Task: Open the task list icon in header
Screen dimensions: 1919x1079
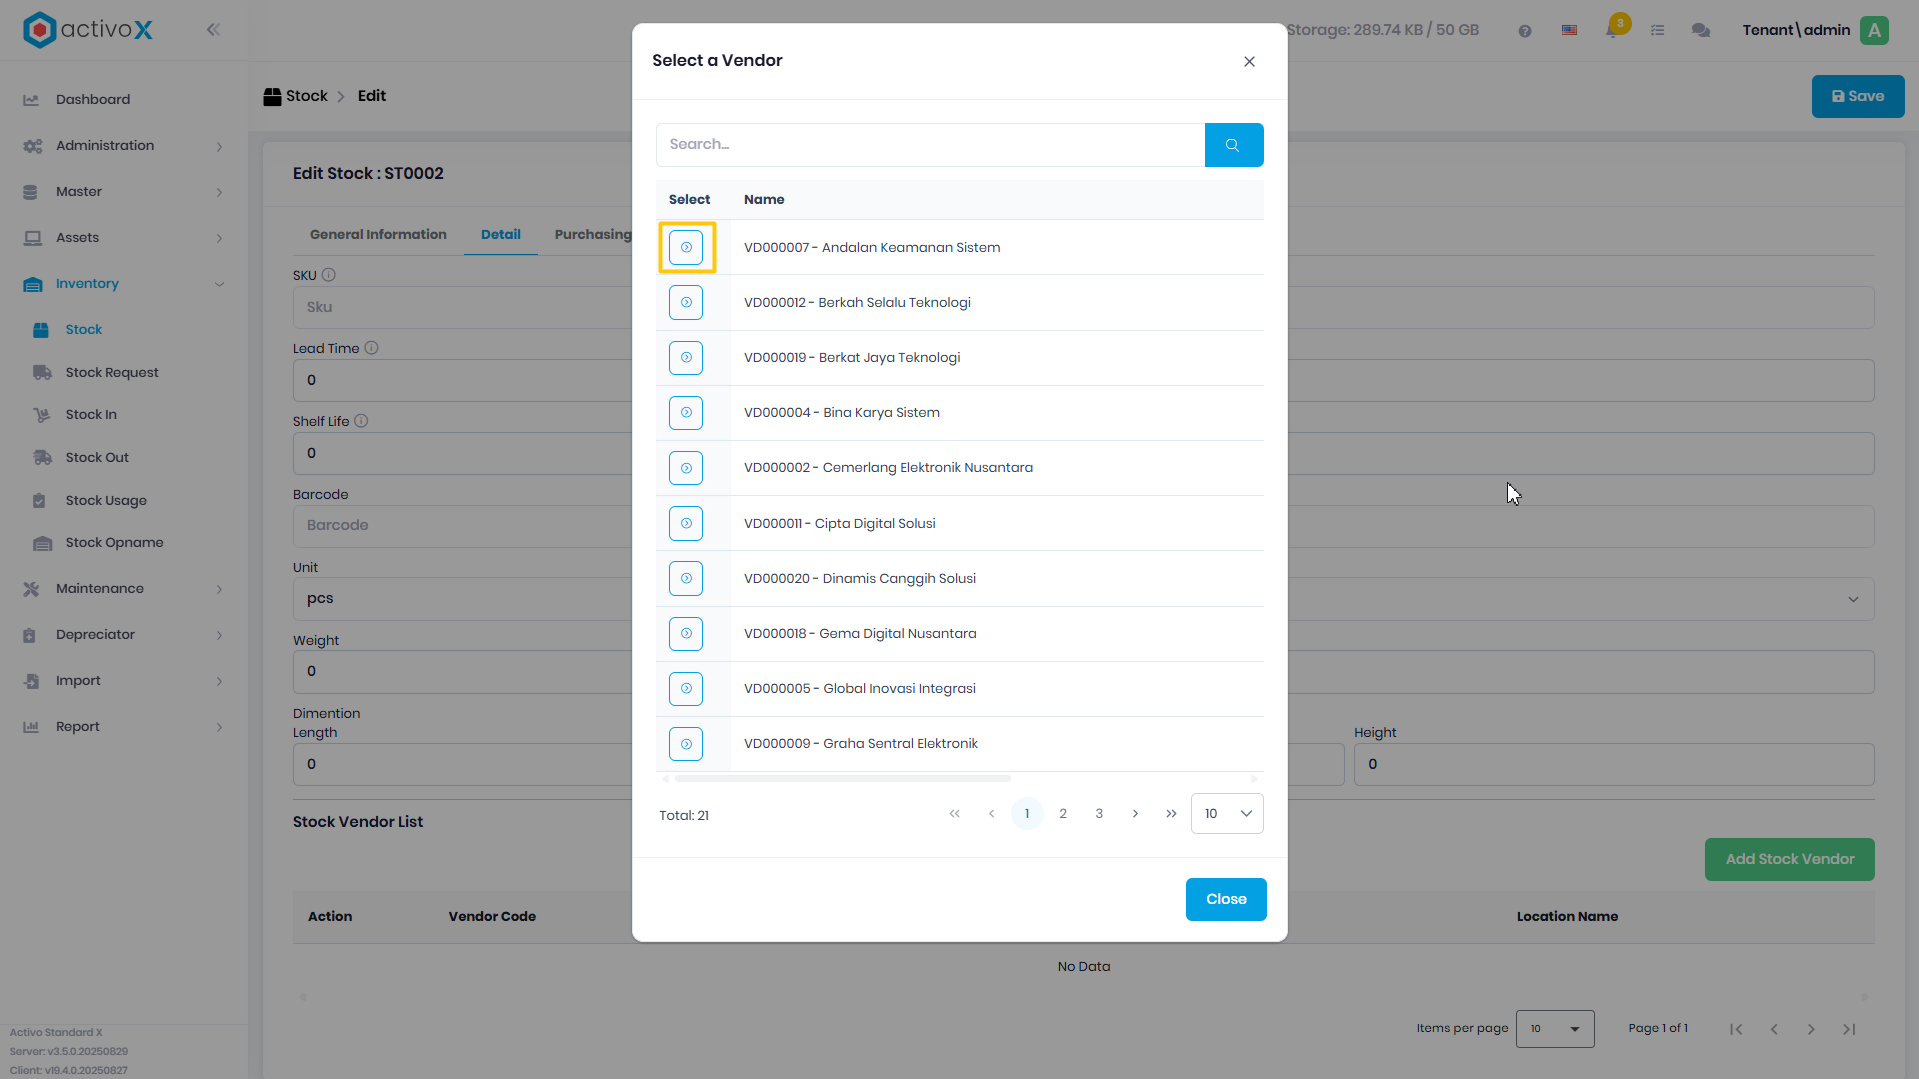Action: click(x=1657, y=31)
